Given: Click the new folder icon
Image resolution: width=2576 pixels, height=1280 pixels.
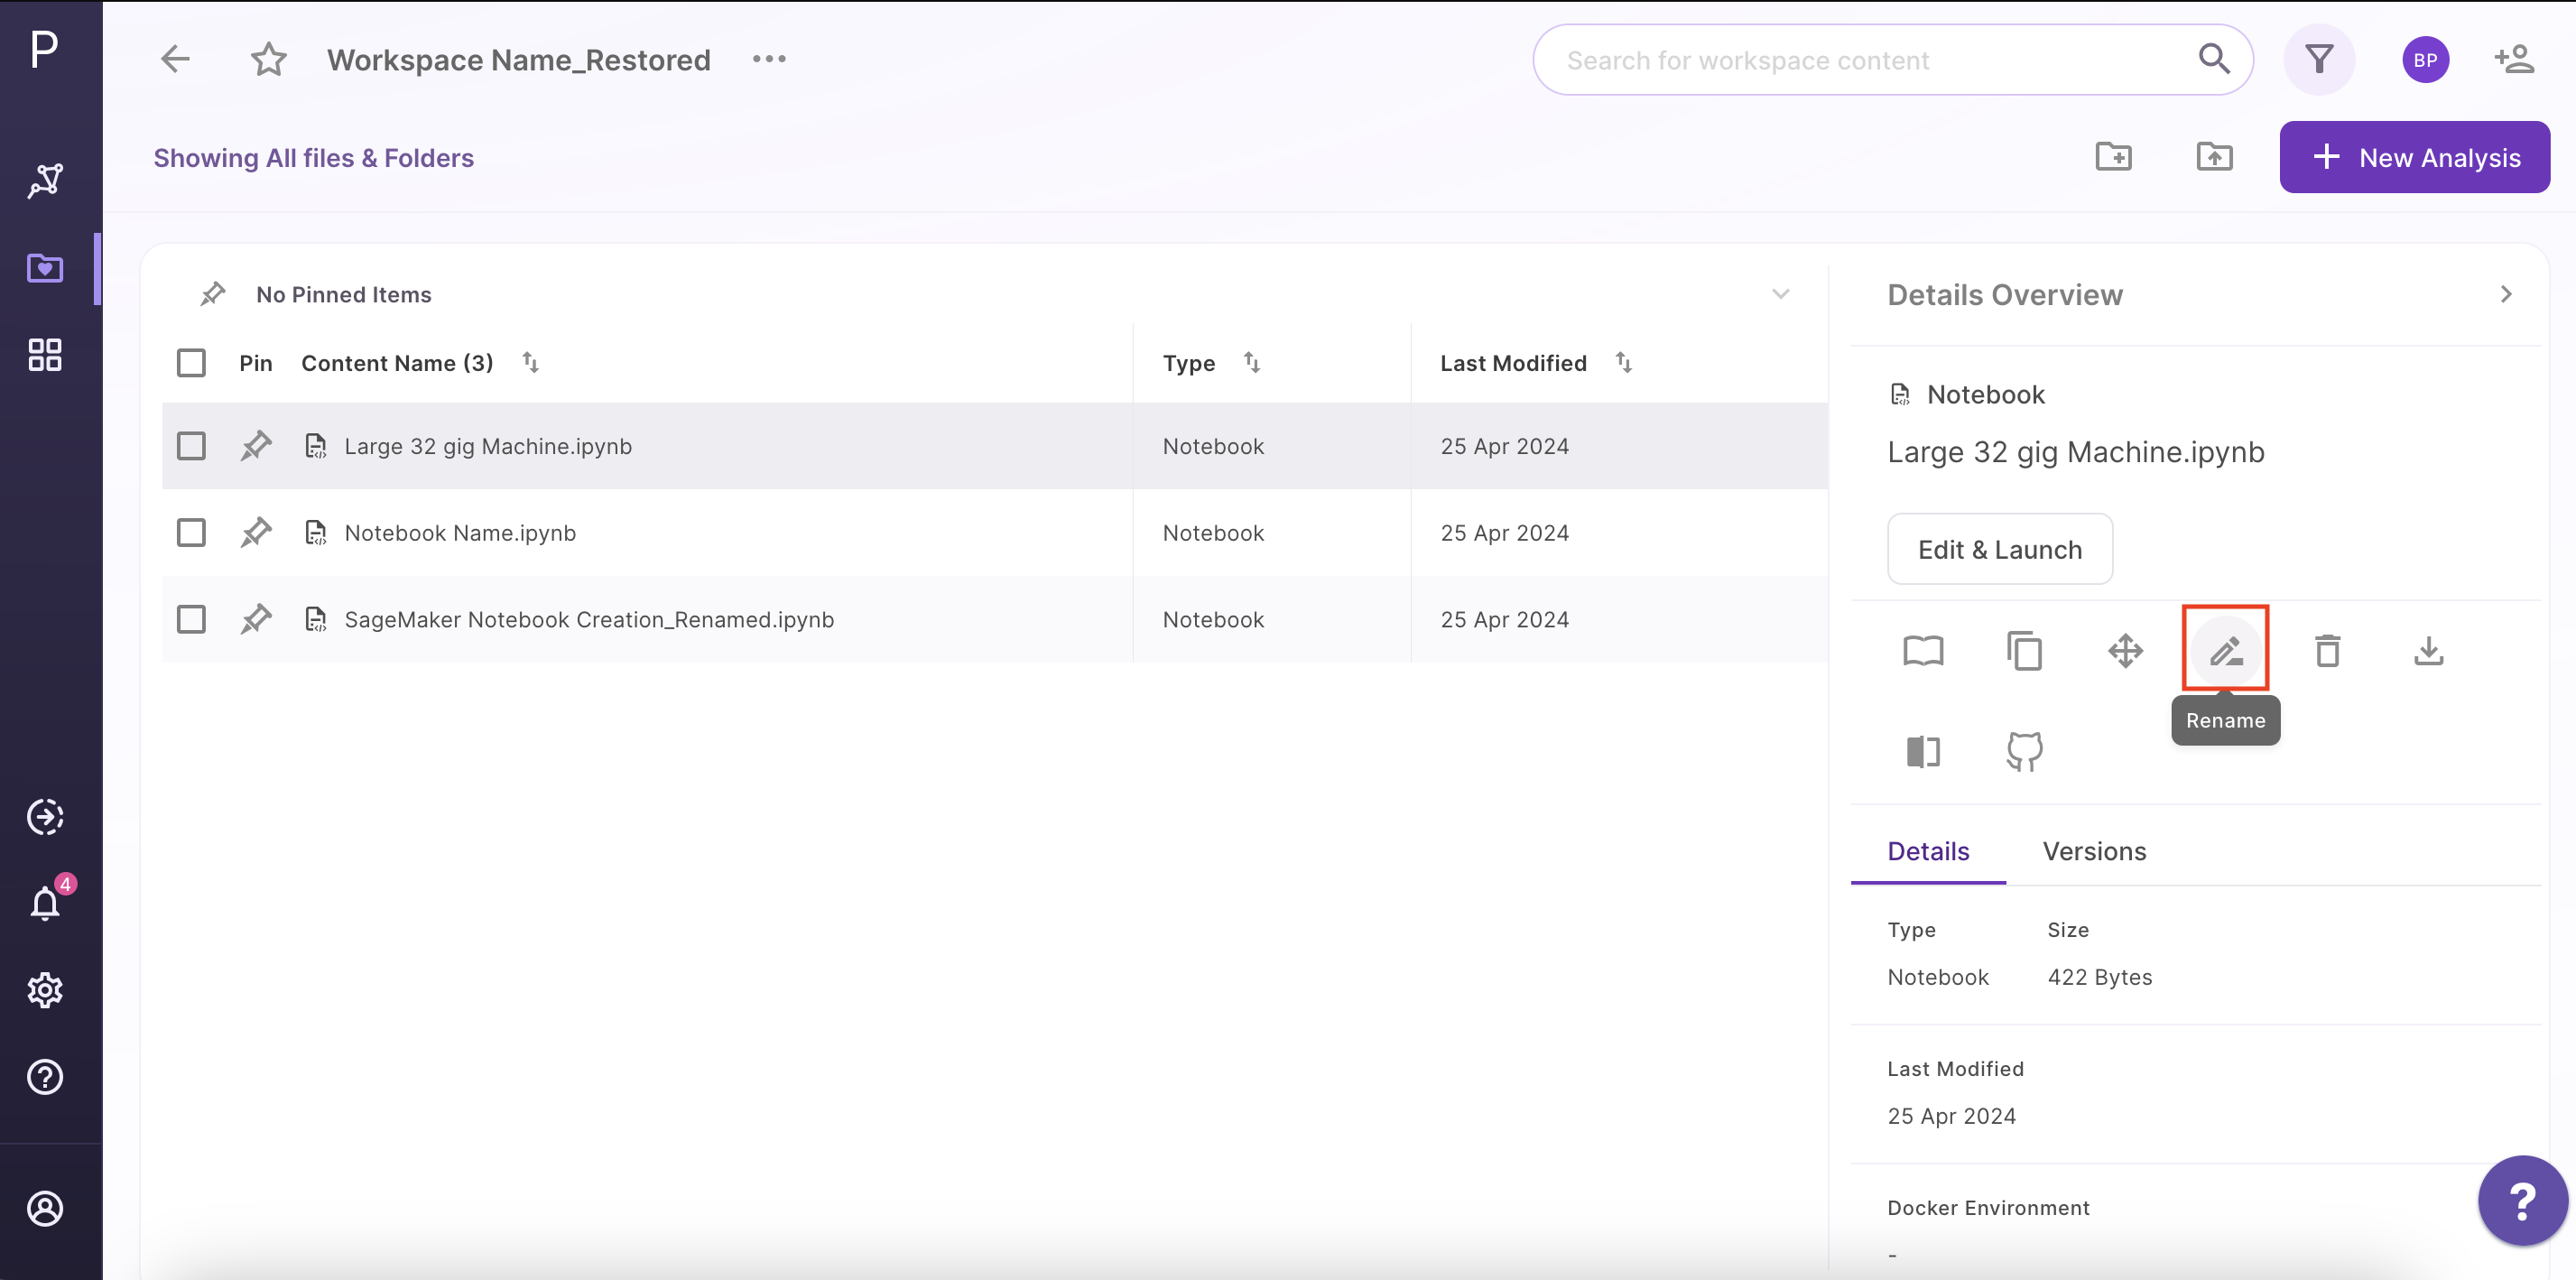Looking at the screenshot, I should tap(2113, 157).
